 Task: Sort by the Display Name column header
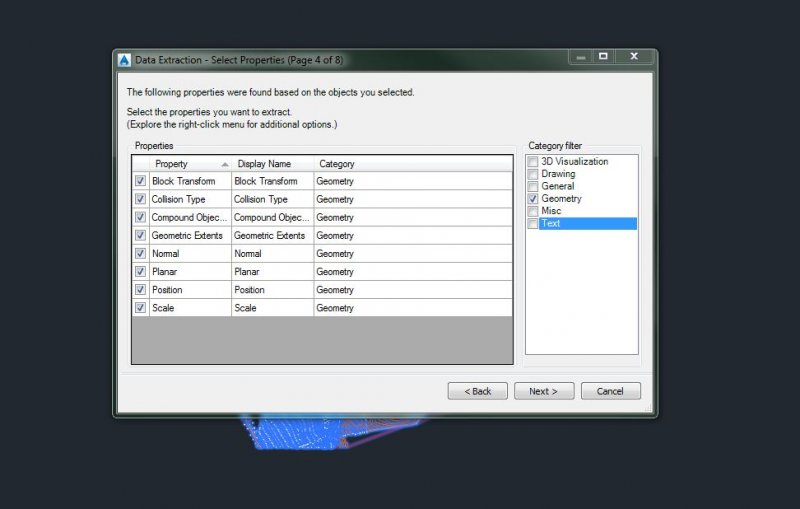click(272, 164)
